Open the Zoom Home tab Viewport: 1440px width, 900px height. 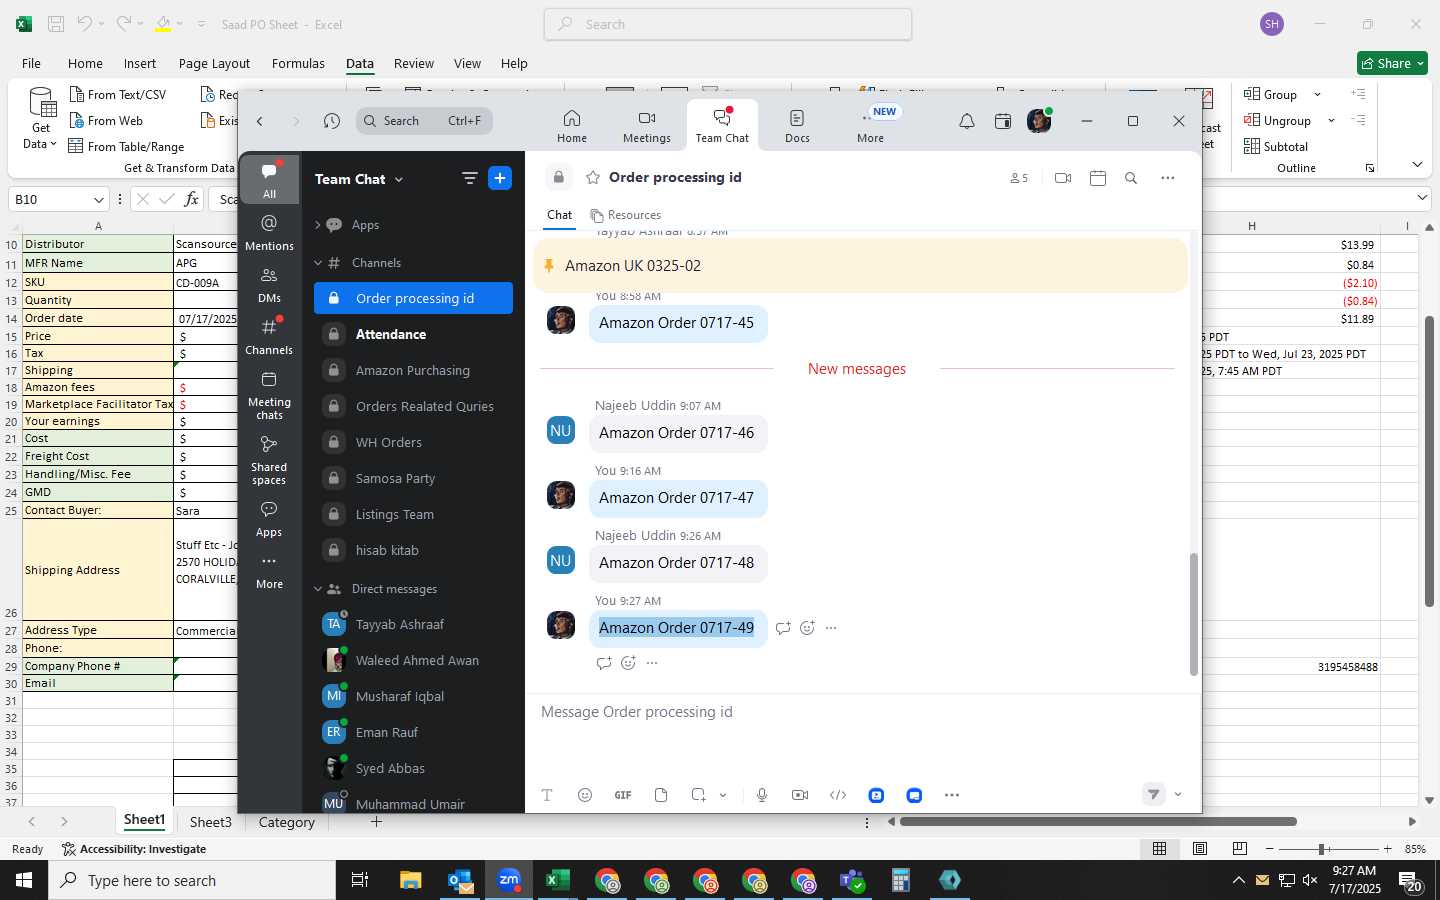tap(572, 126)
